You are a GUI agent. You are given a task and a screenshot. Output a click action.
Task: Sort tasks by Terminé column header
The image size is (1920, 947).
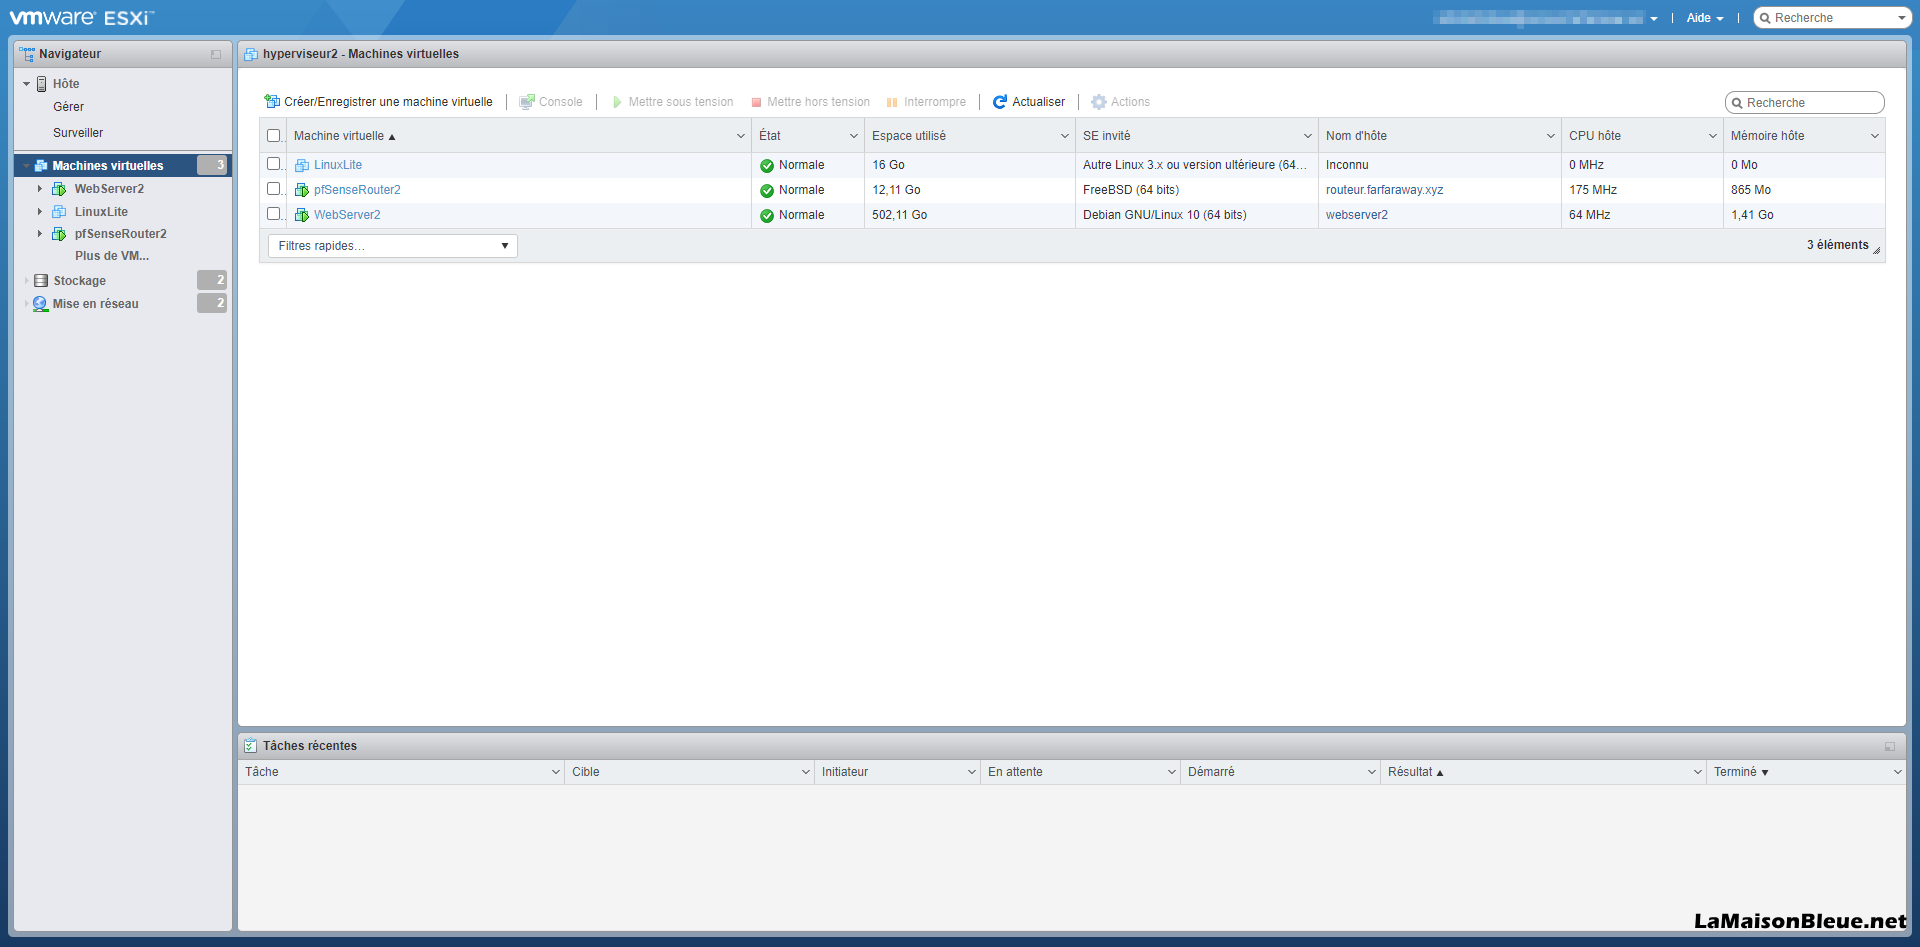(x=1735, y=772)
